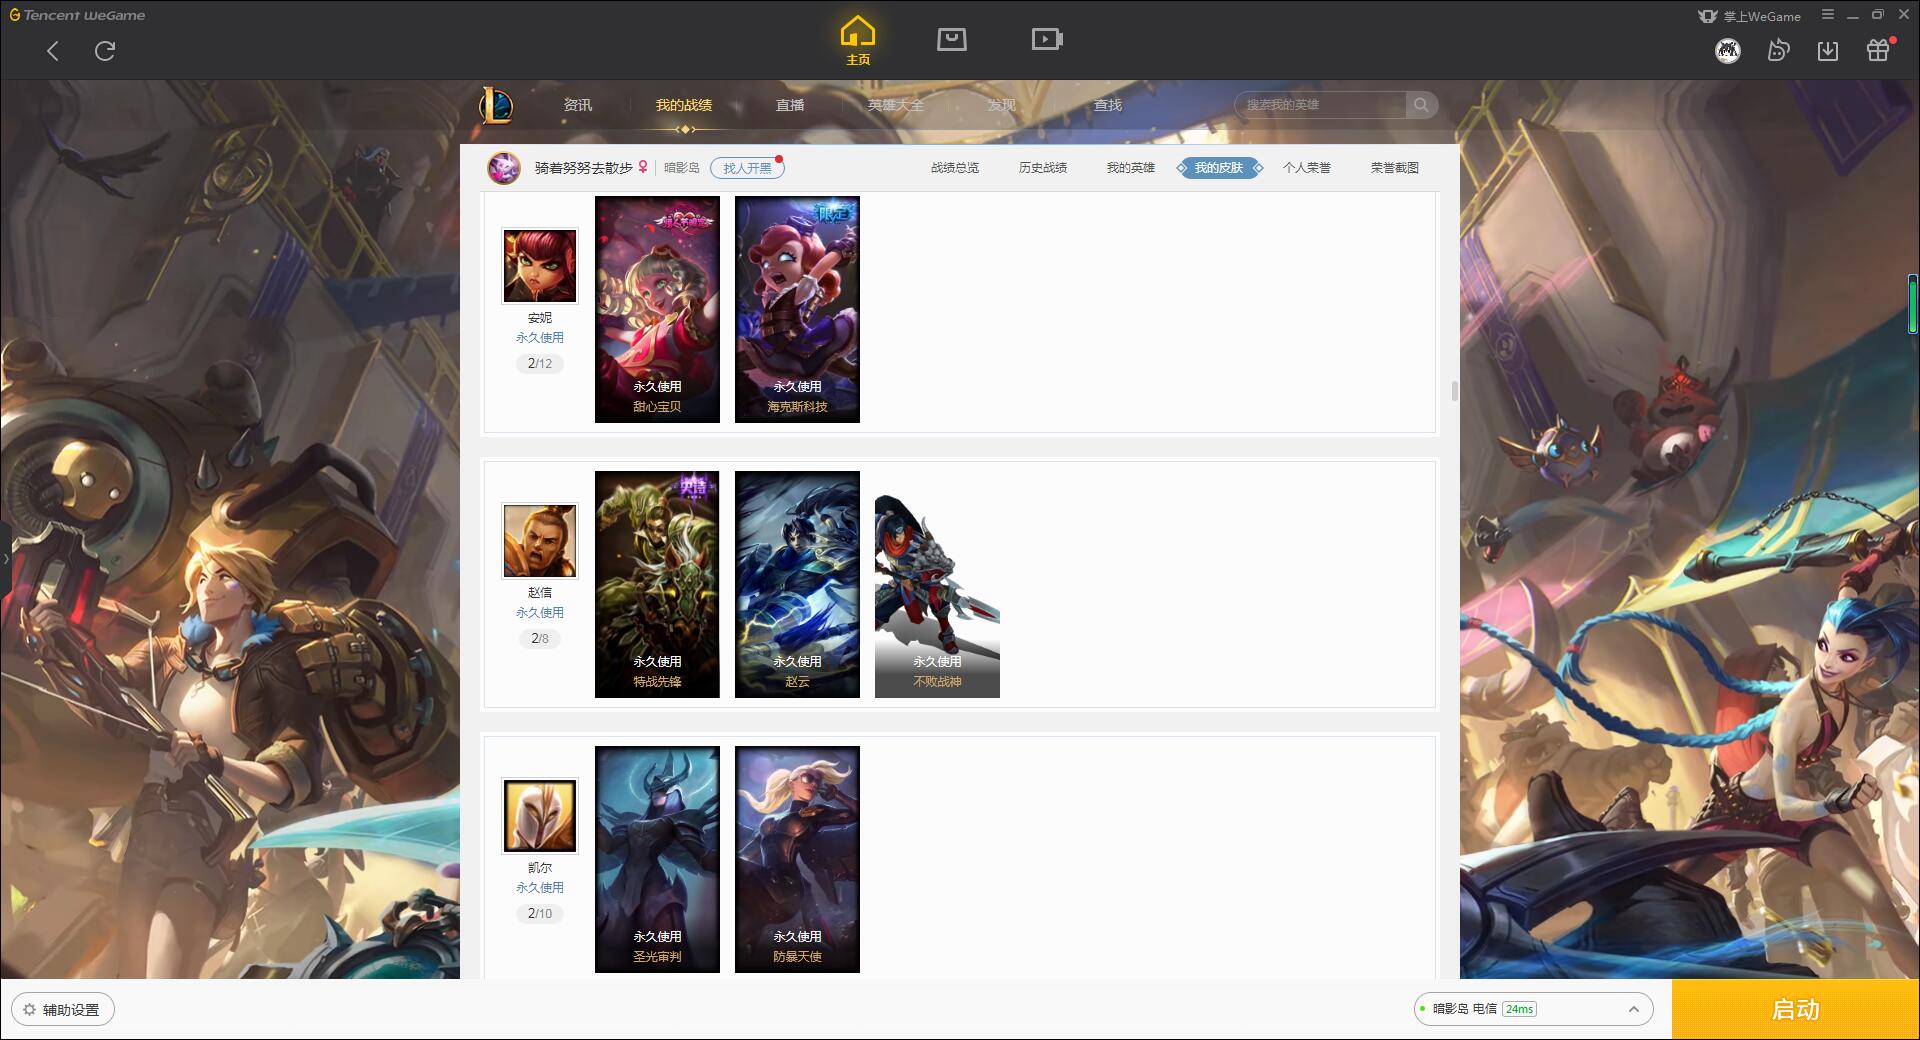The width and height of the screenshot is (1920, 1040).
Task: Select the 安妮 champion portrait
Action: pos(540,266)
